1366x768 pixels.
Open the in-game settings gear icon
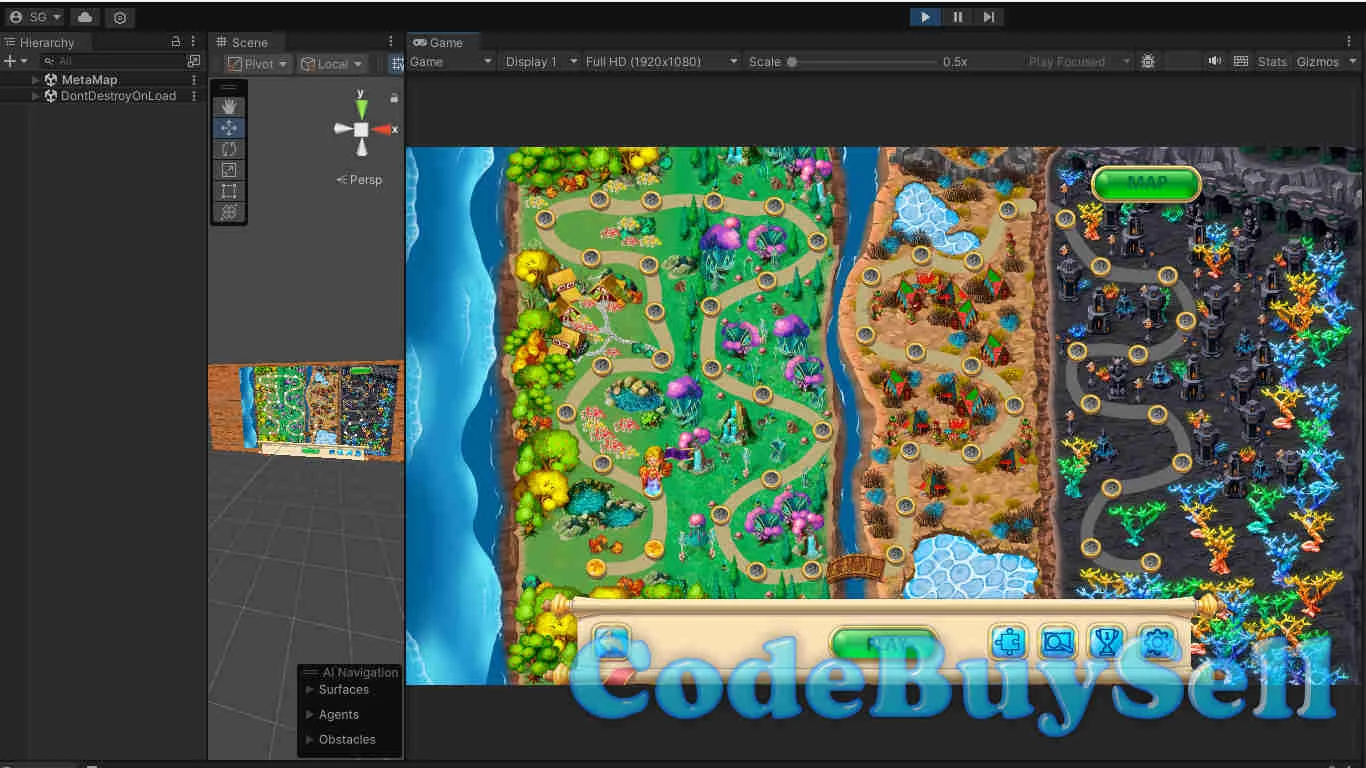(1156, 641)
